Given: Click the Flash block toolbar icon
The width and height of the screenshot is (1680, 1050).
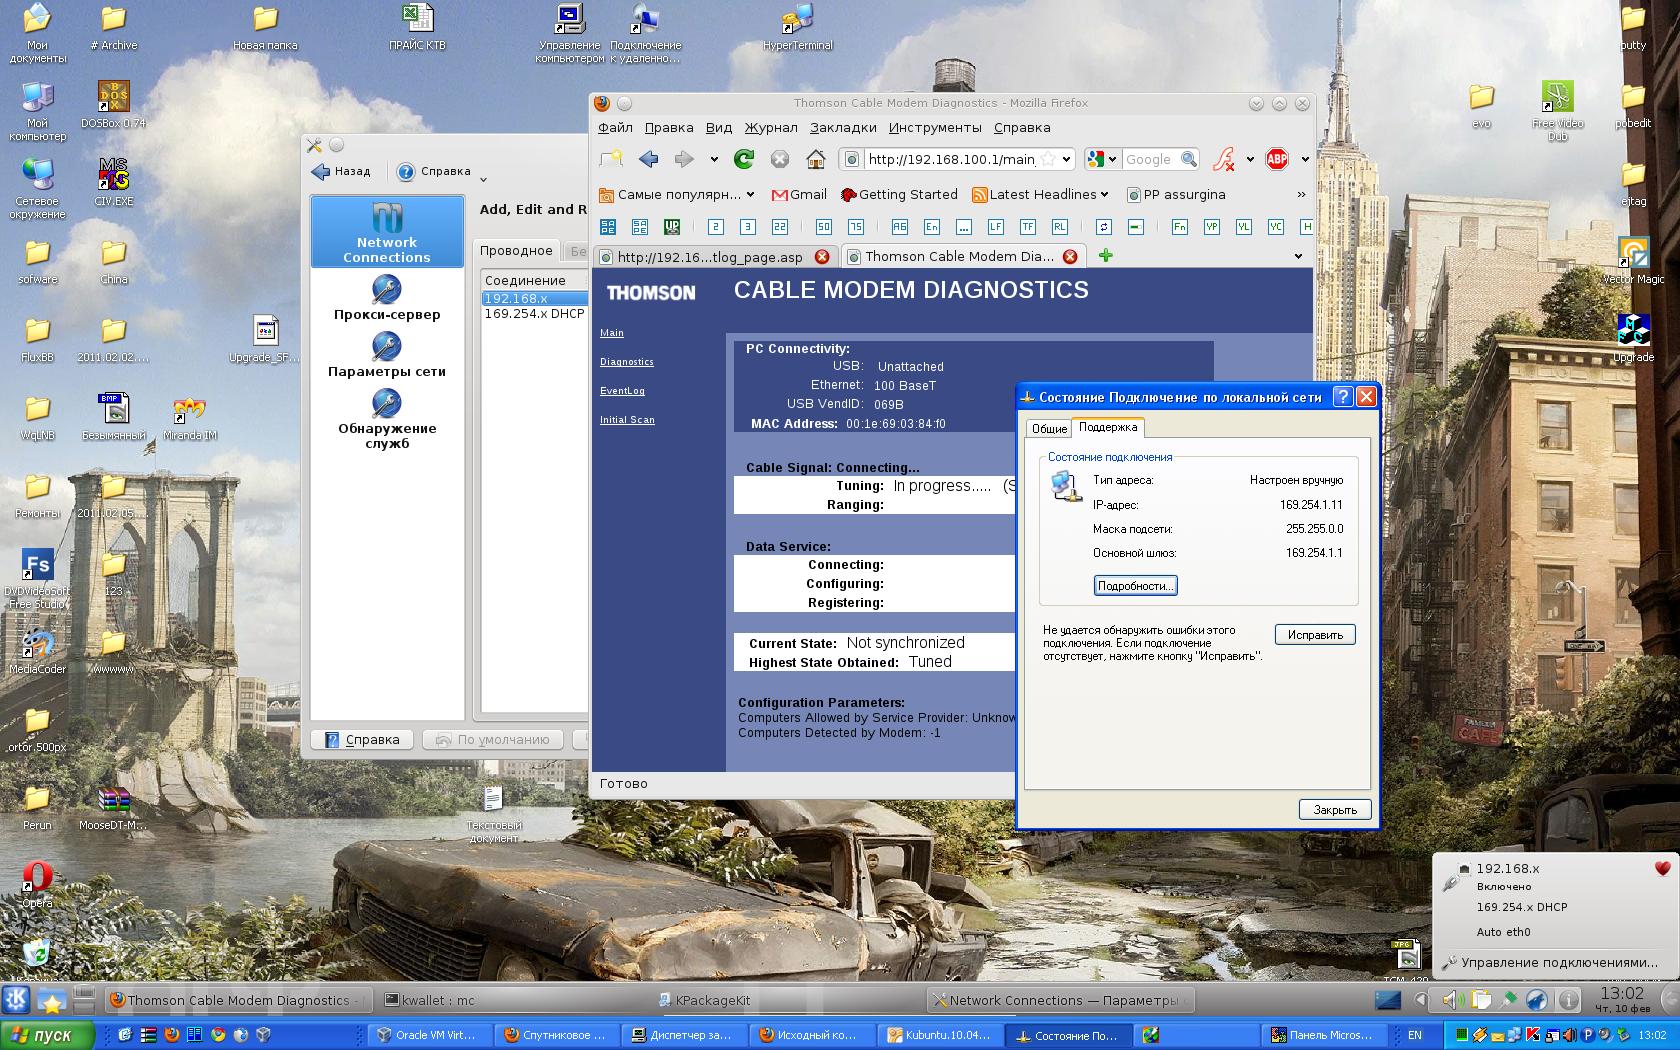Looking at the screenshot, I should [x=1223, y=159].
